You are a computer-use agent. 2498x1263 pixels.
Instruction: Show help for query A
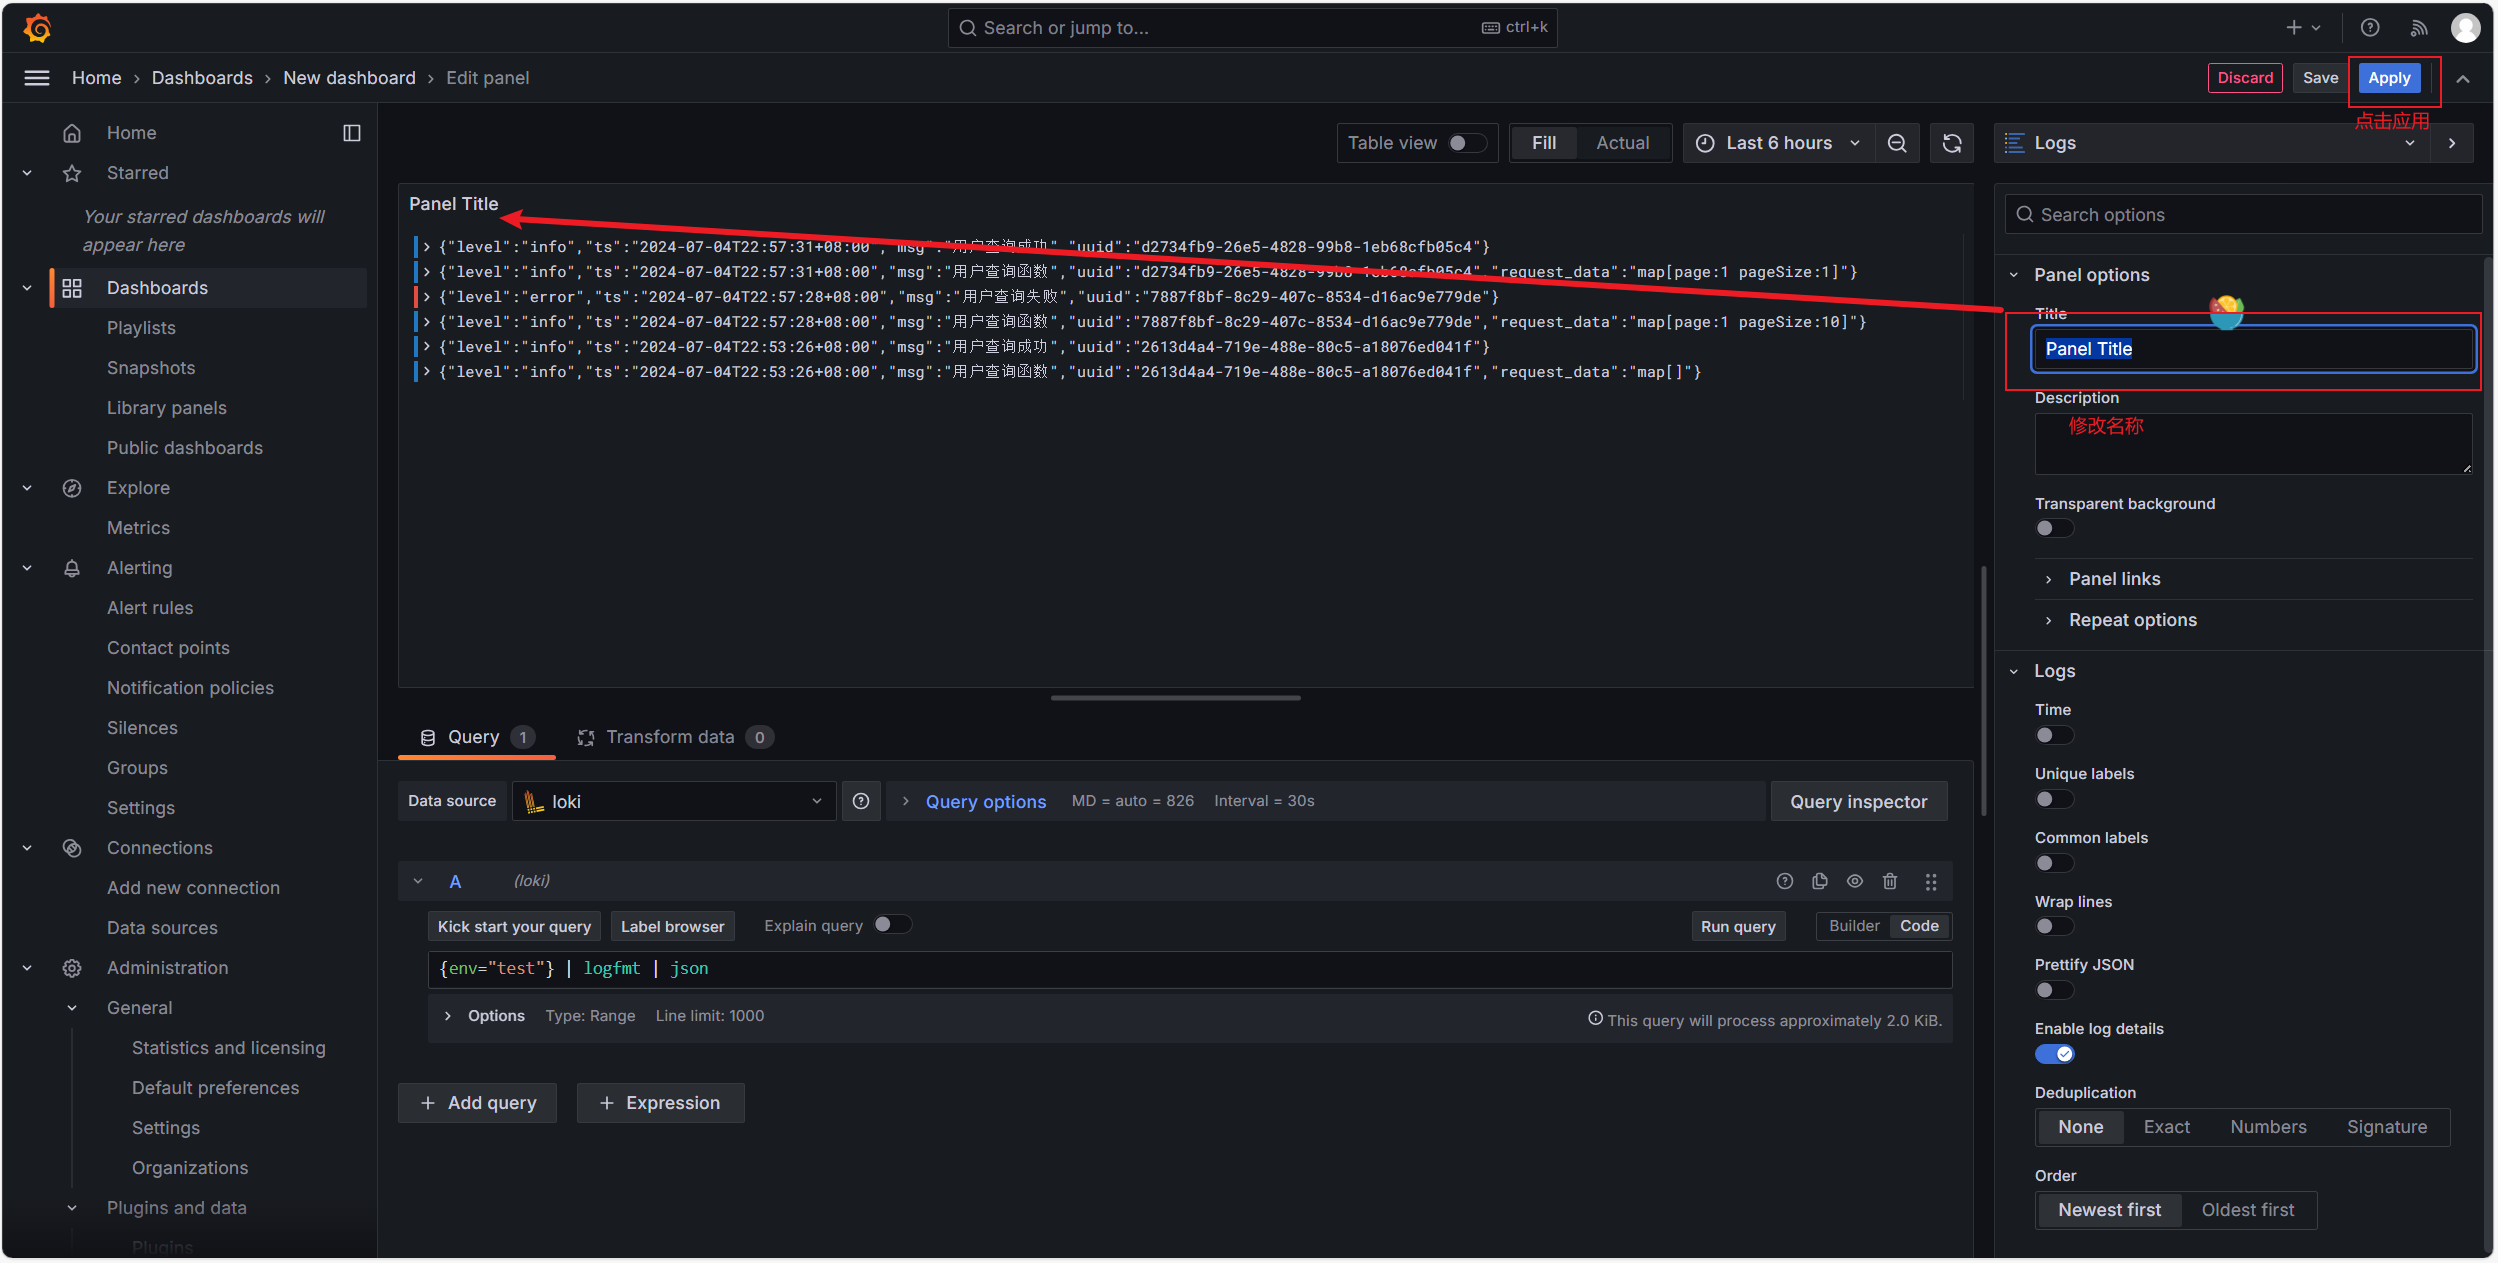[x=1785, y=881]
